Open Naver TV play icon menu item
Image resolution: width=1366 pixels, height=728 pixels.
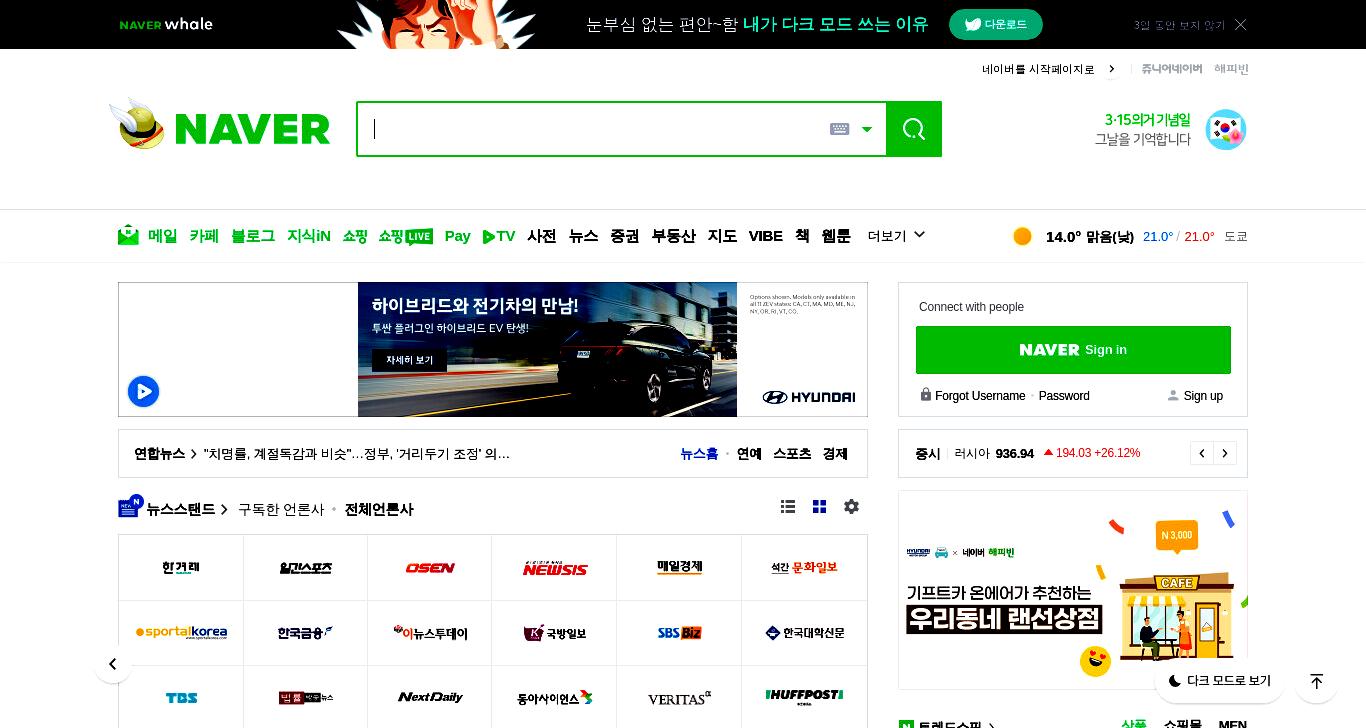pos(498,236)
